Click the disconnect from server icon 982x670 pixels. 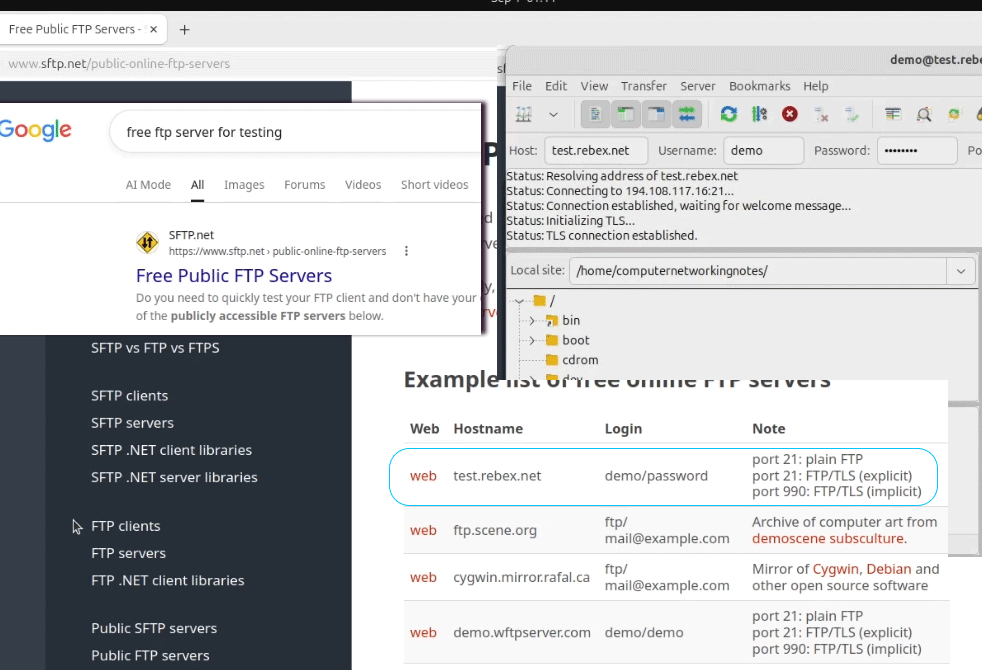click(820, 114)
